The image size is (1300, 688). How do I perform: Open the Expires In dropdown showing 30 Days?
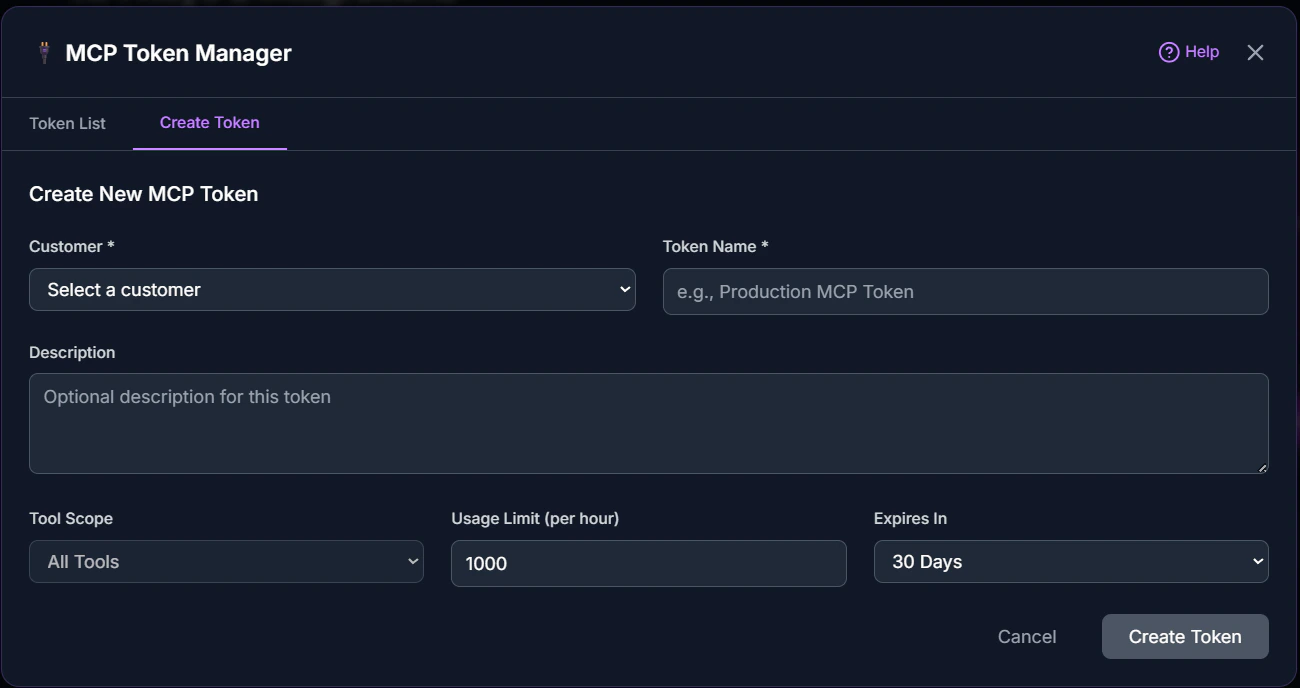point(1070,561)
